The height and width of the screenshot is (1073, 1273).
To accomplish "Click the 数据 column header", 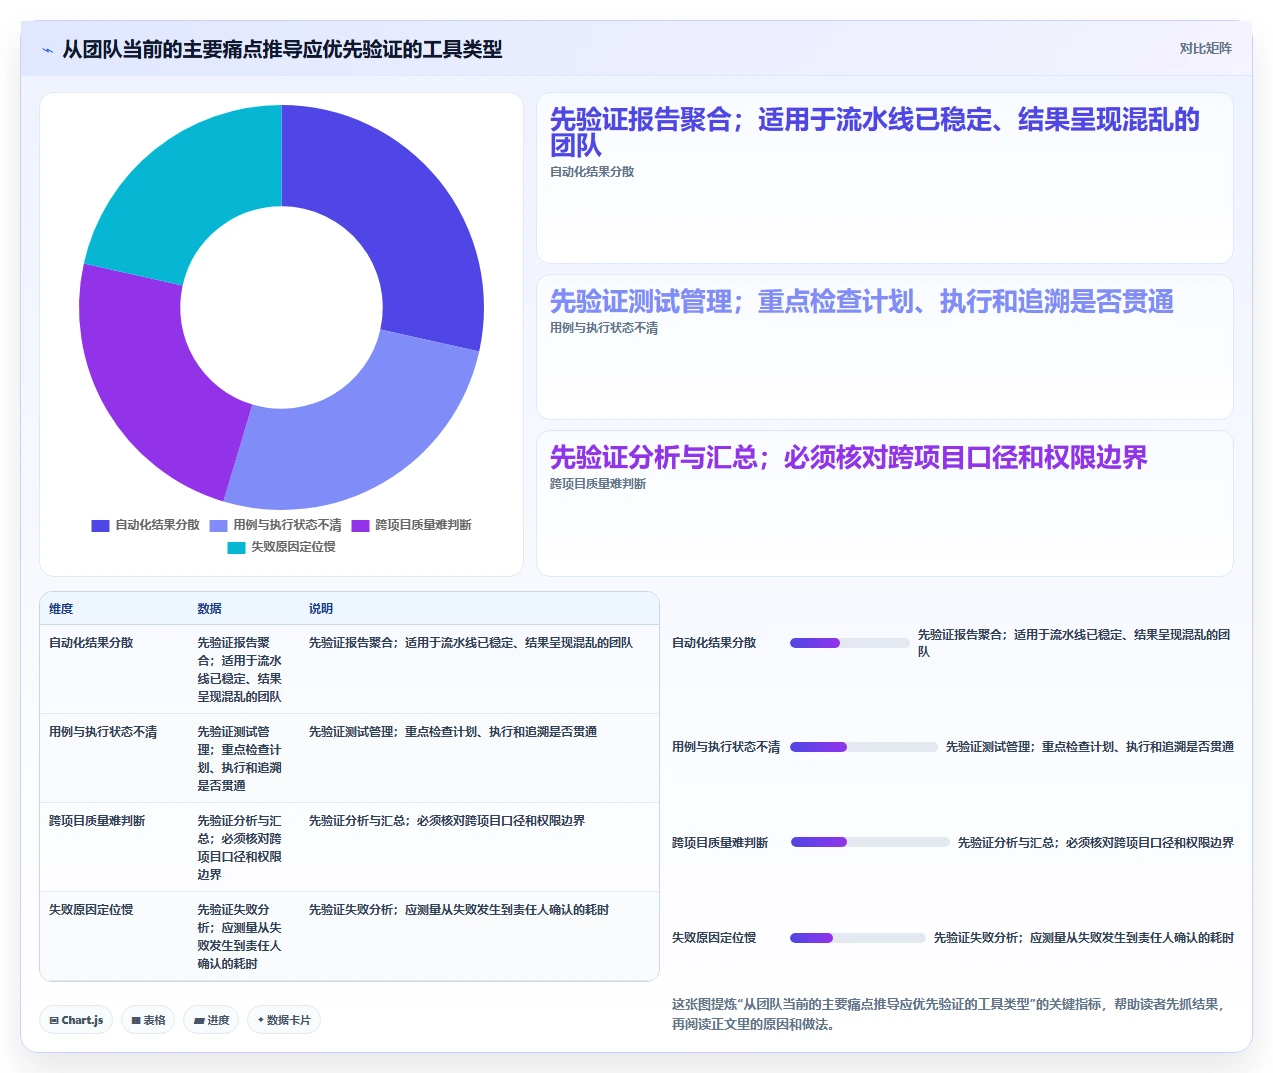I will click(209, 609).
